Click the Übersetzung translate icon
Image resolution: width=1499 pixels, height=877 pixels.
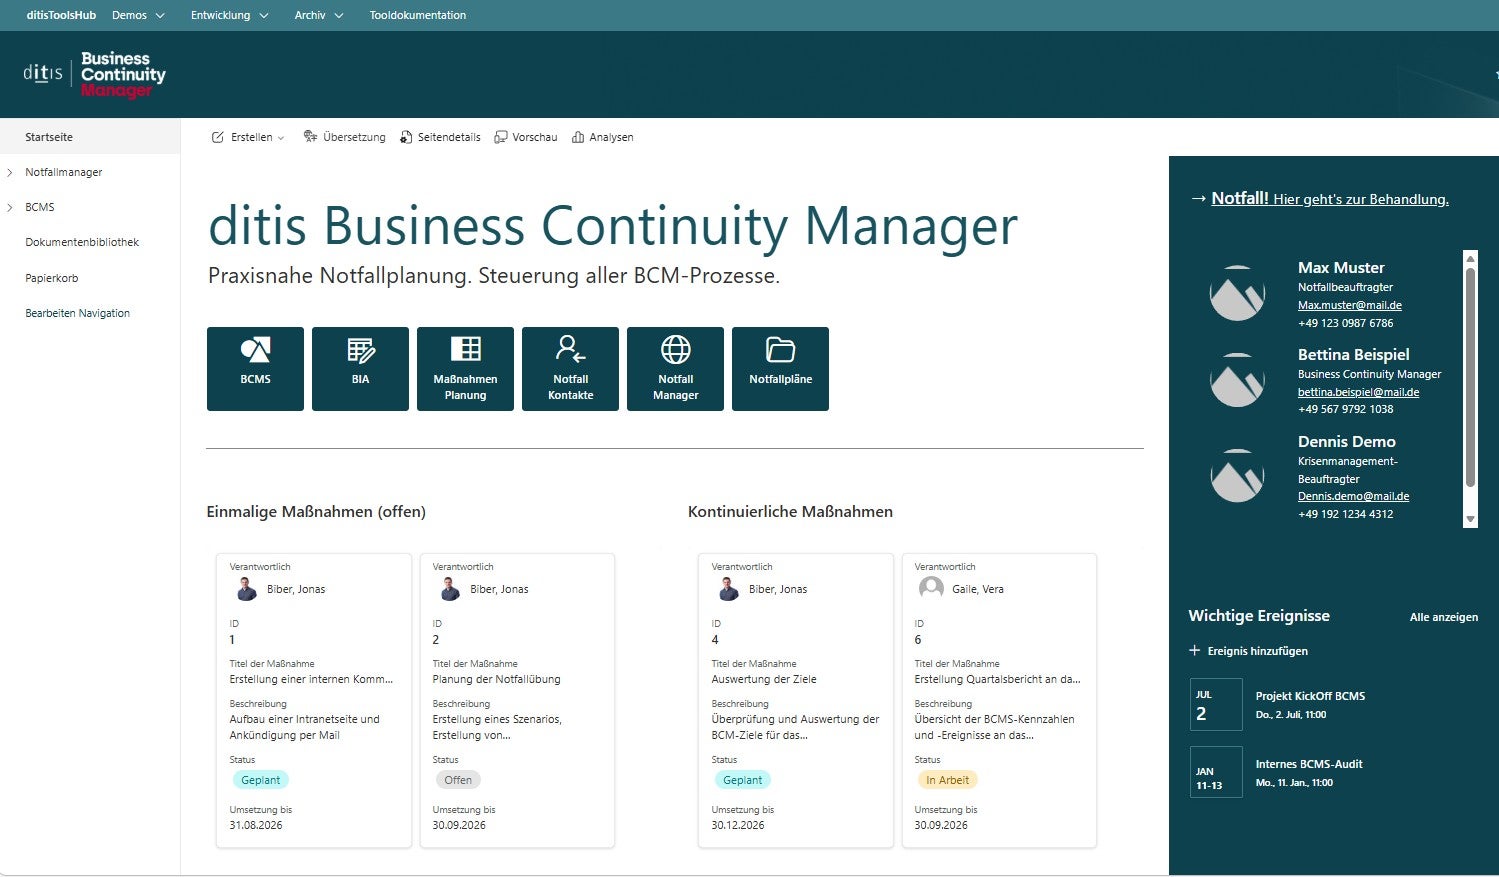click(310, 137)
